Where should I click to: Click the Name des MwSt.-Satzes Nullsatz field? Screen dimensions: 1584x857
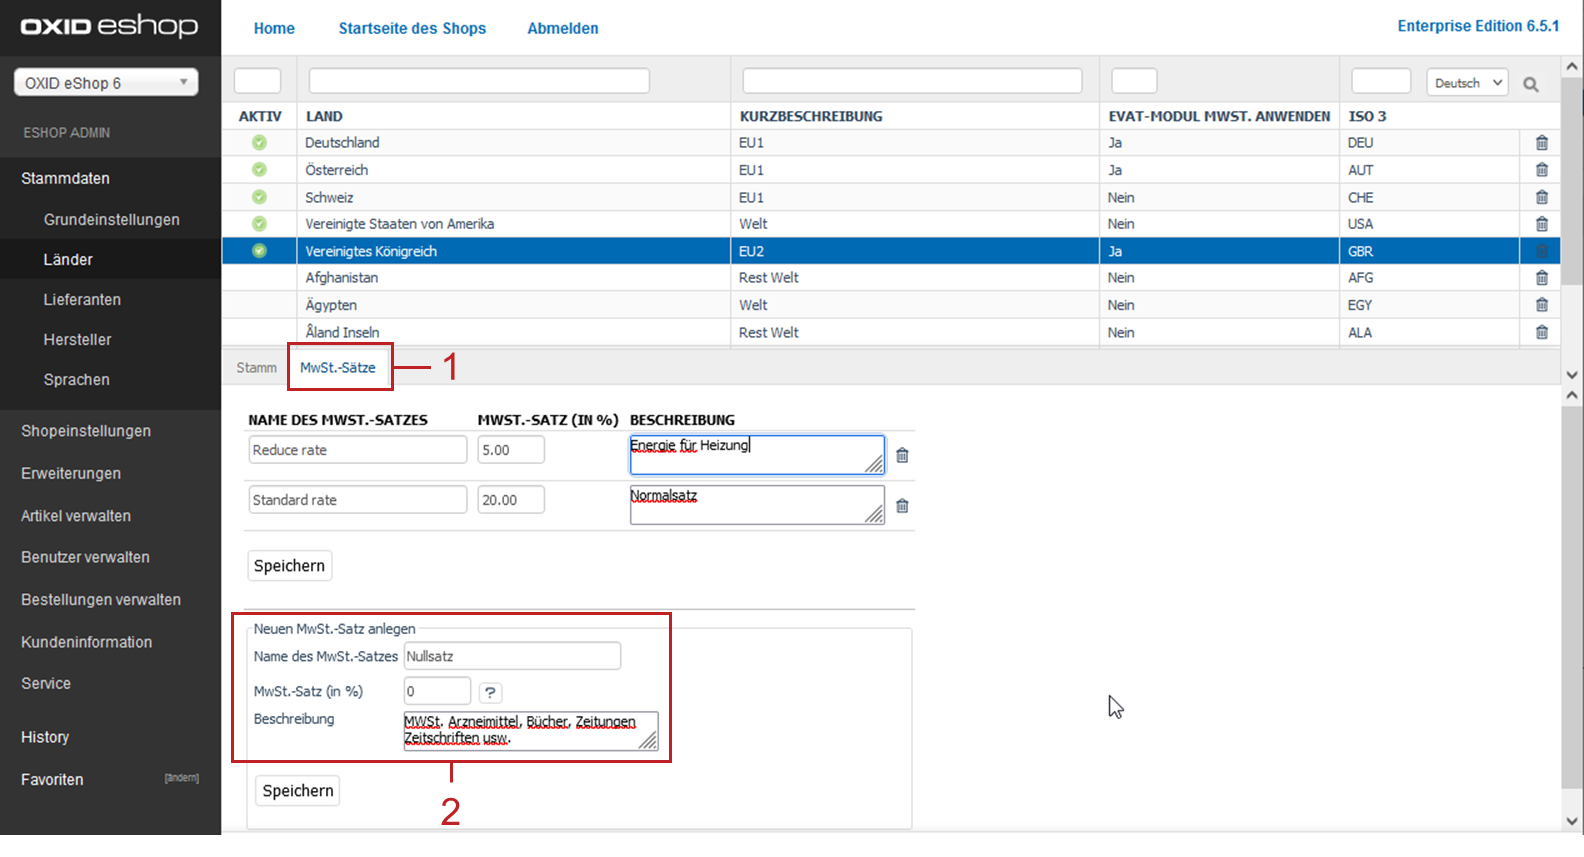(511, 657)
